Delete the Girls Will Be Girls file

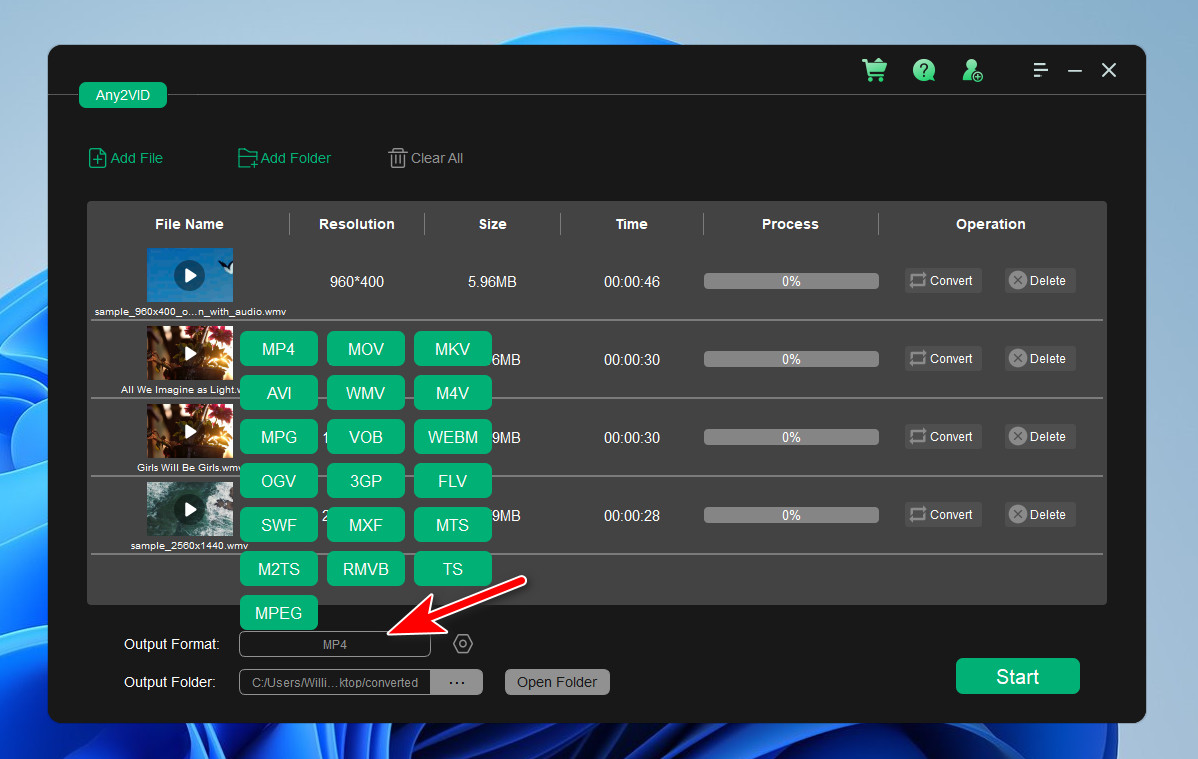1040,436
